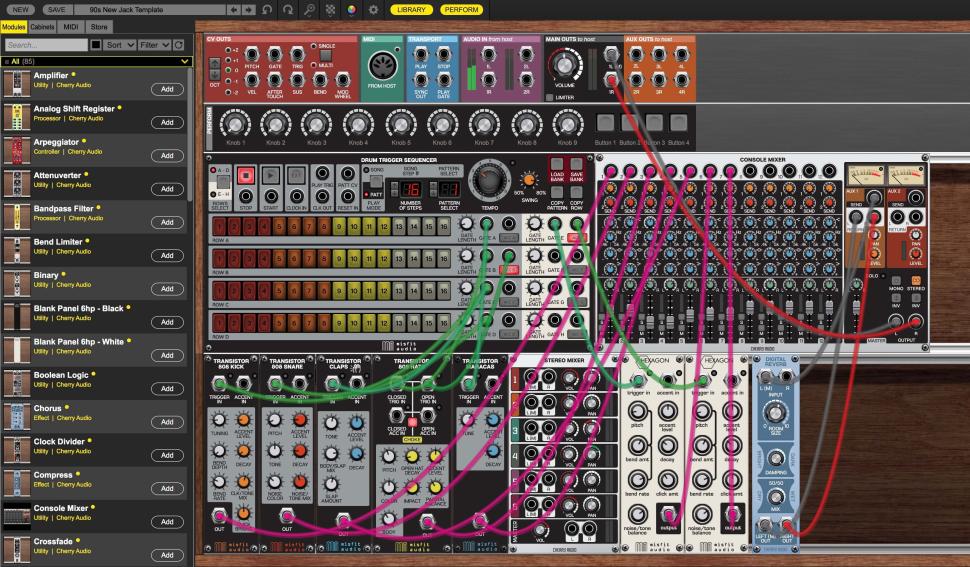970x567 pixels.
Task: Click the orange SWING knob
Action: pyautogui.click(x=528, y=180)
